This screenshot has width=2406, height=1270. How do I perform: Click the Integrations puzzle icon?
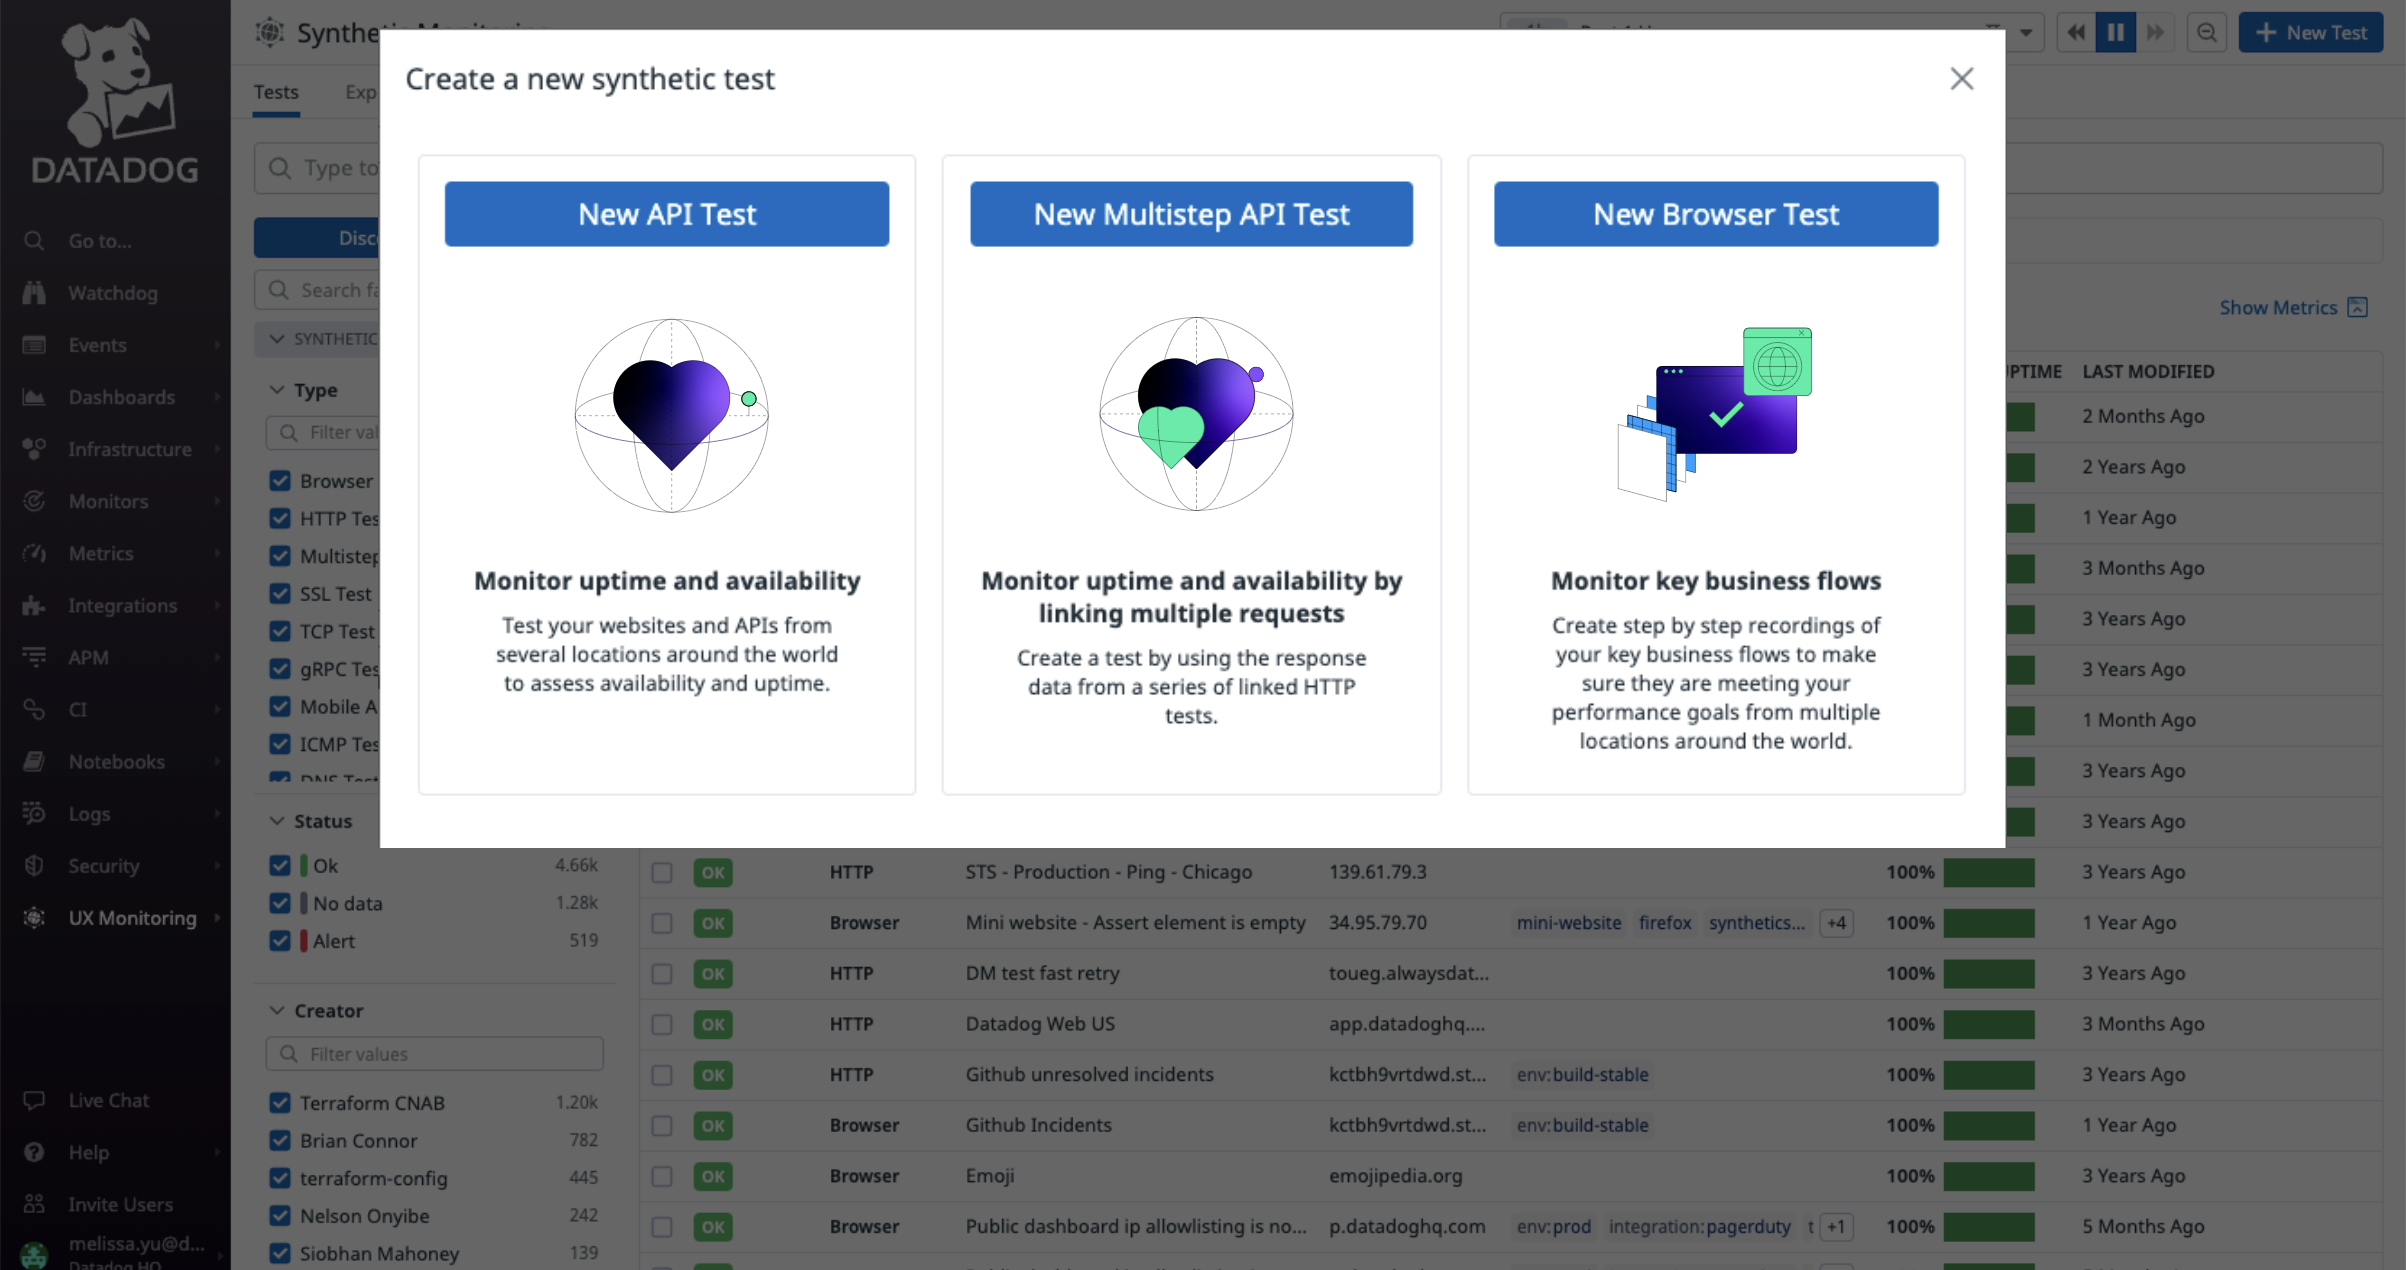[34, 605]
